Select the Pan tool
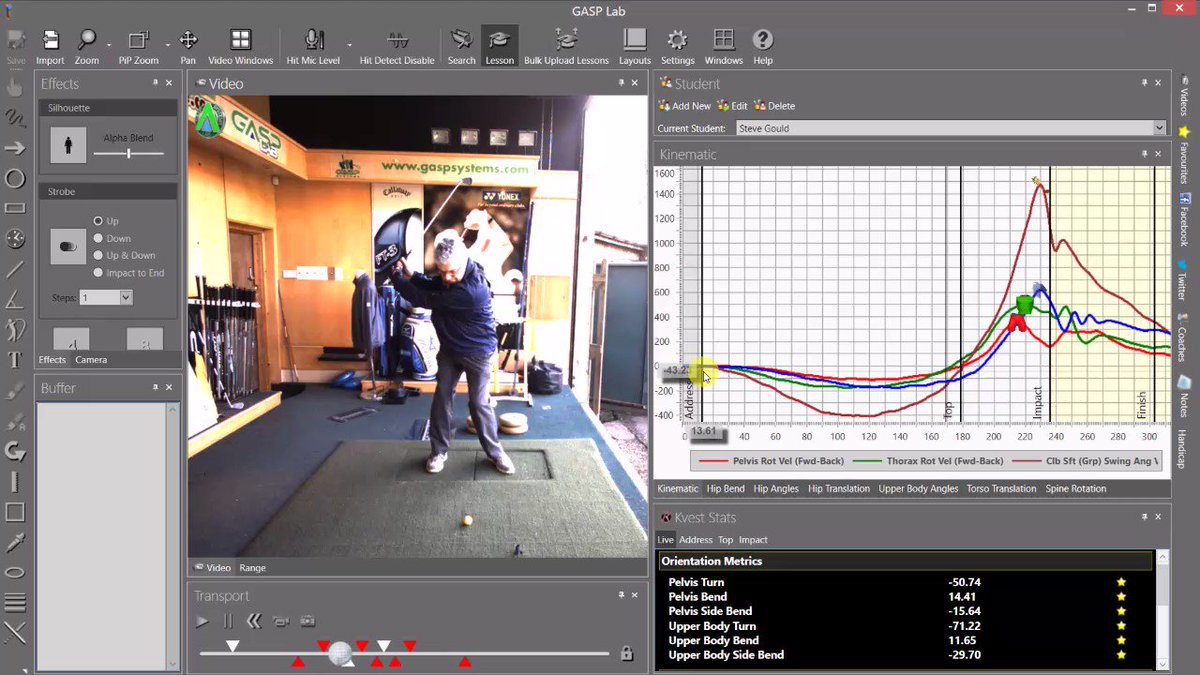Viewport: 1200px width, 675px height. pyautogui.click(x=188, y=47)
